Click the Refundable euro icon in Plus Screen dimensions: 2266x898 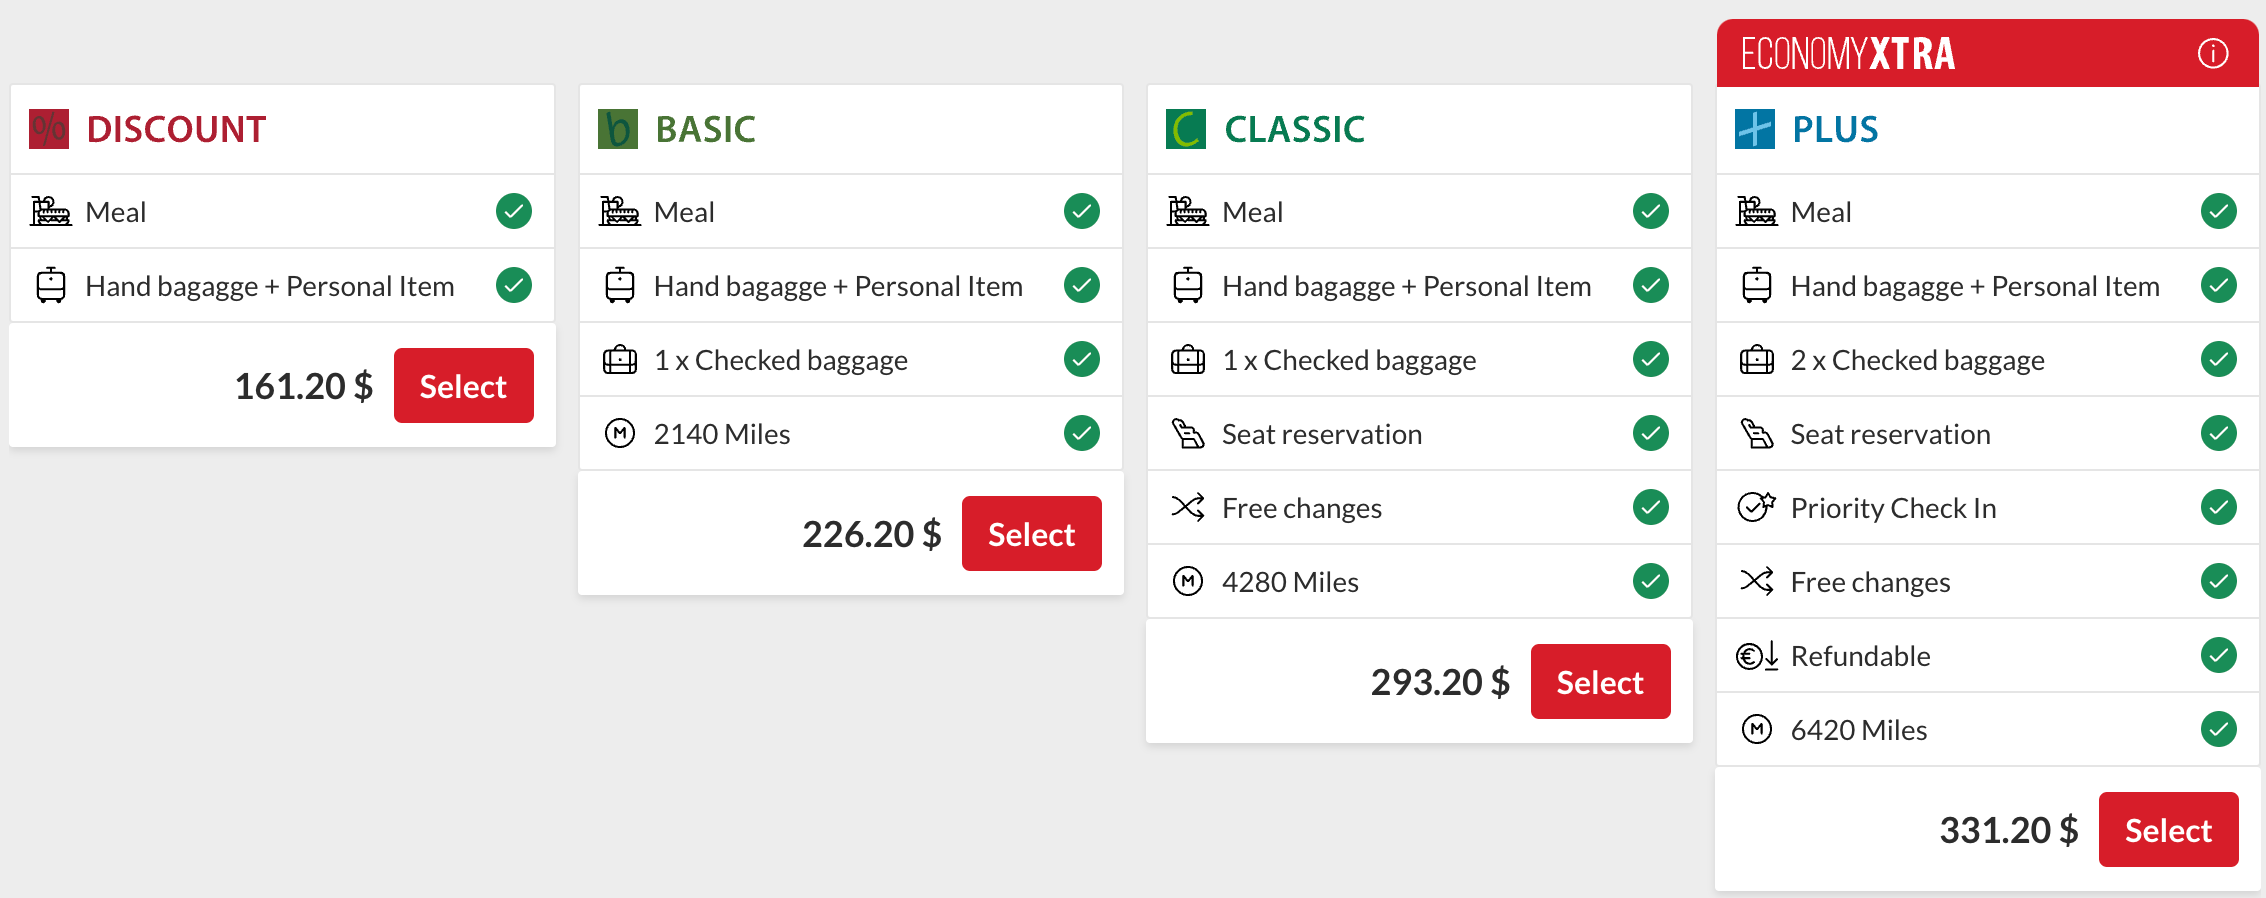(x=1756, y=656)
